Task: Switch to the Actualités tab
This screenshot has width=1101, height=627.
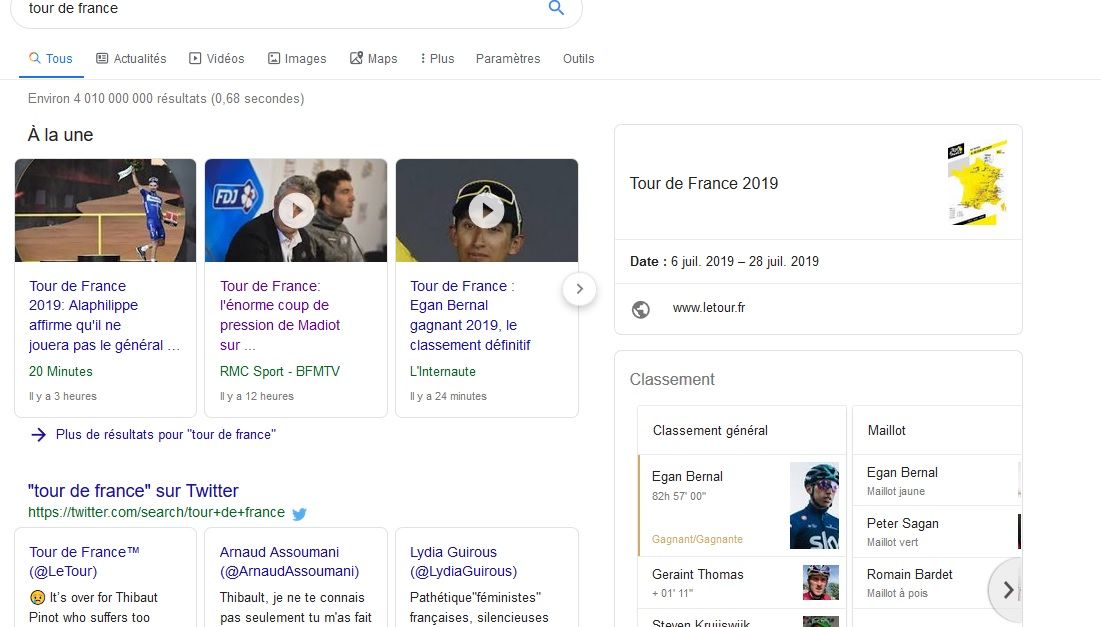Action: (x=131, y=58)
